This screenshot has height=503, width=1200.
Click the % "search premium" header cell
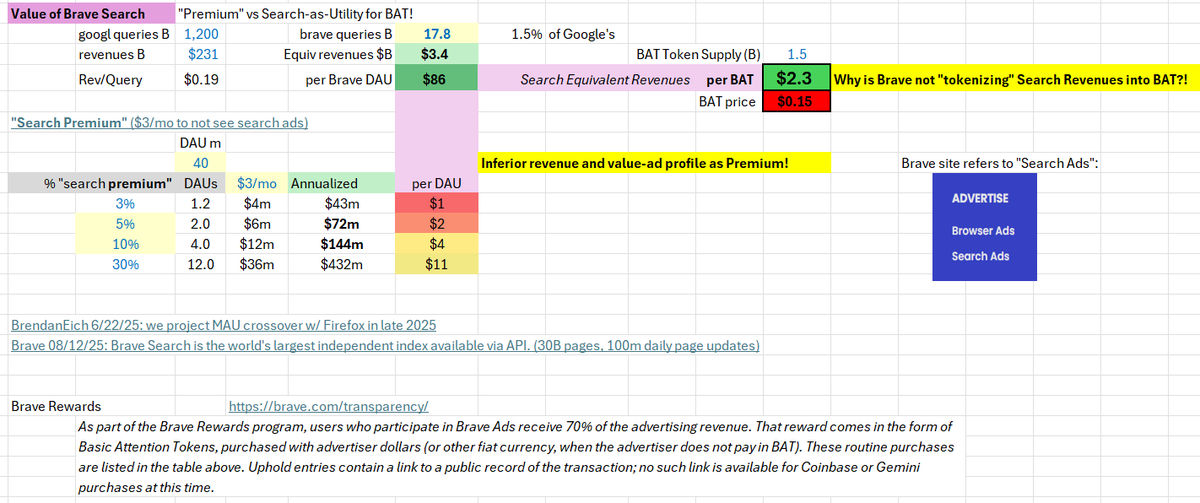pyautogui.click(x=90, y=183)
